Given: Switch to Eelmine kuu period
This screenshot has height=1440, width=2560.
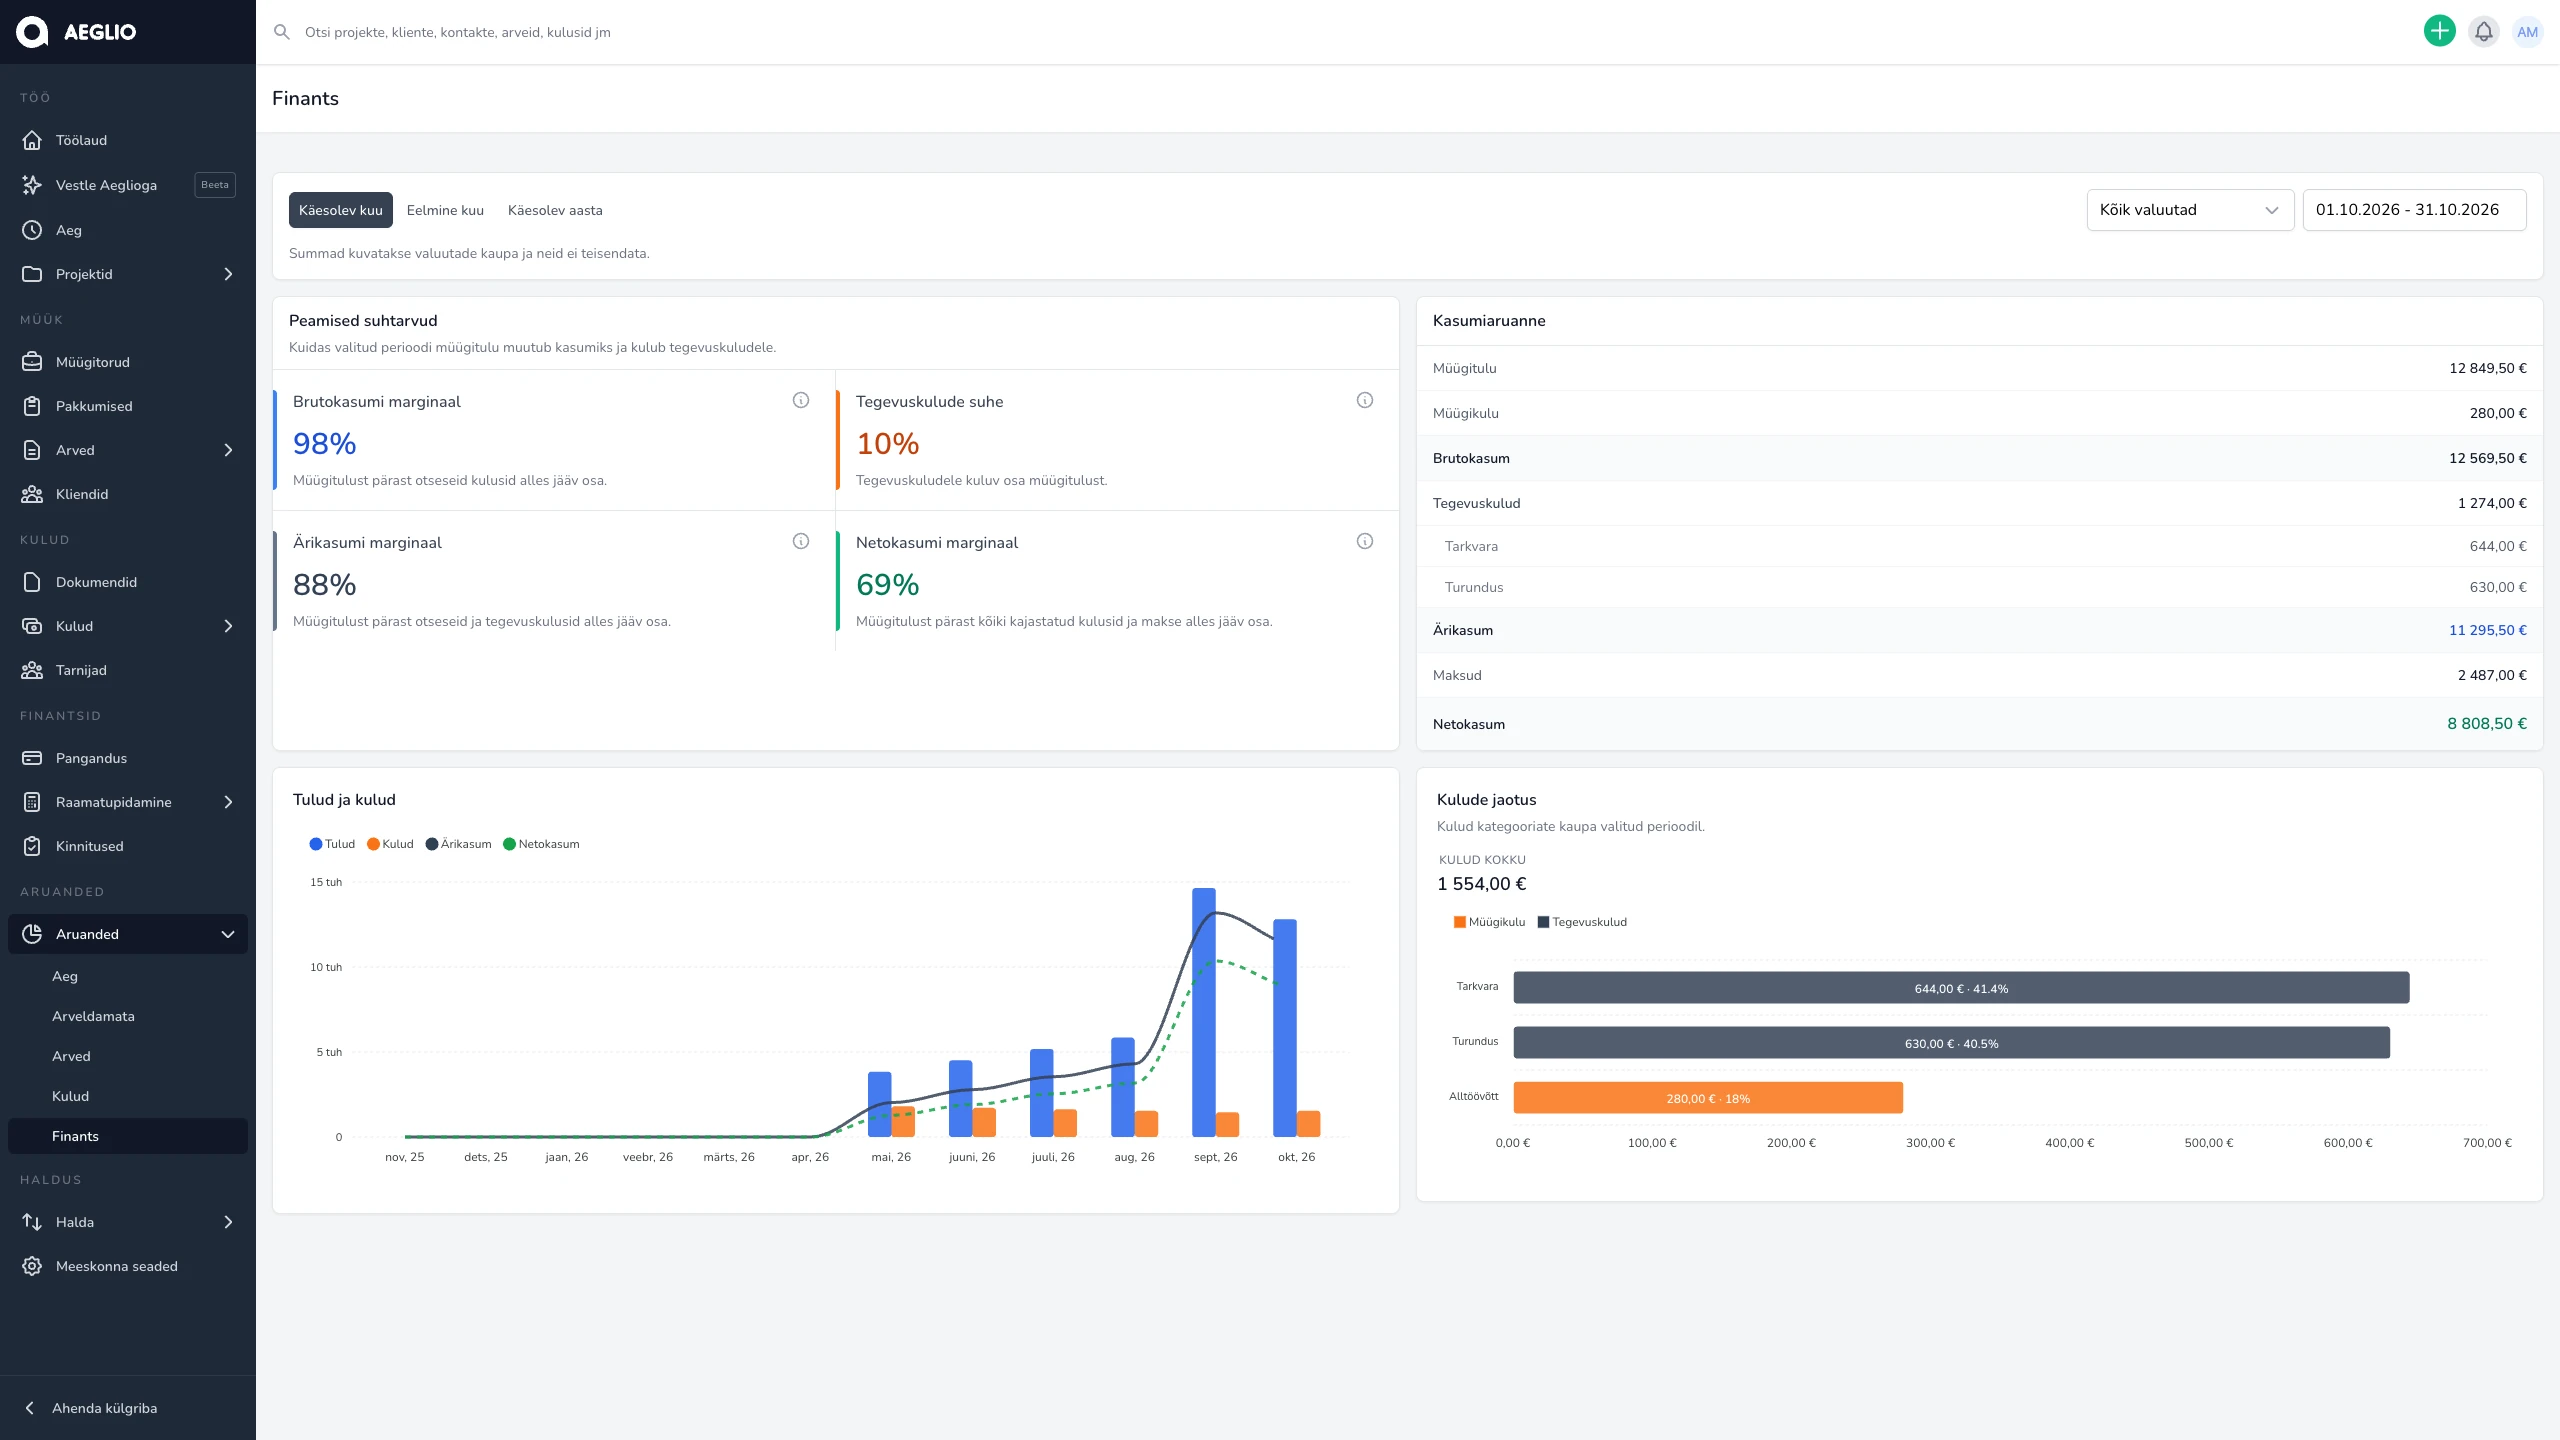Looking at the screenshot, I should (445, 210).
